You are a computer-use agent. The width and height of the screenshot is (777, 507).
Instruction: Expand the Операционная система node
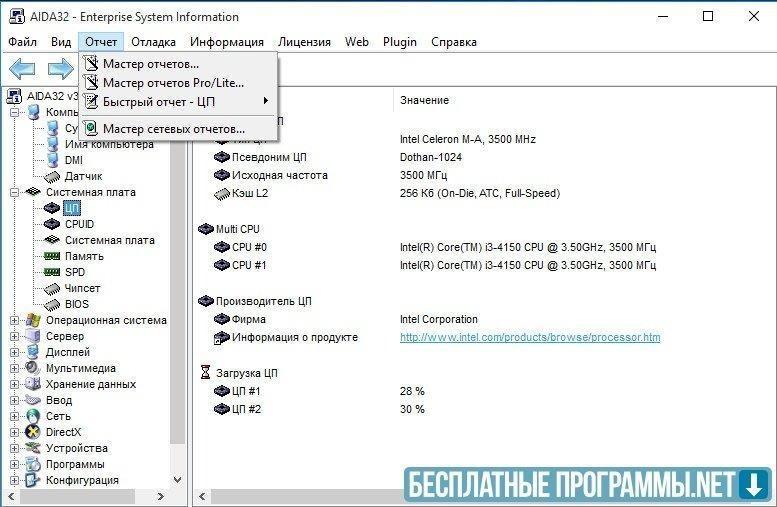[x=14, y=320]
